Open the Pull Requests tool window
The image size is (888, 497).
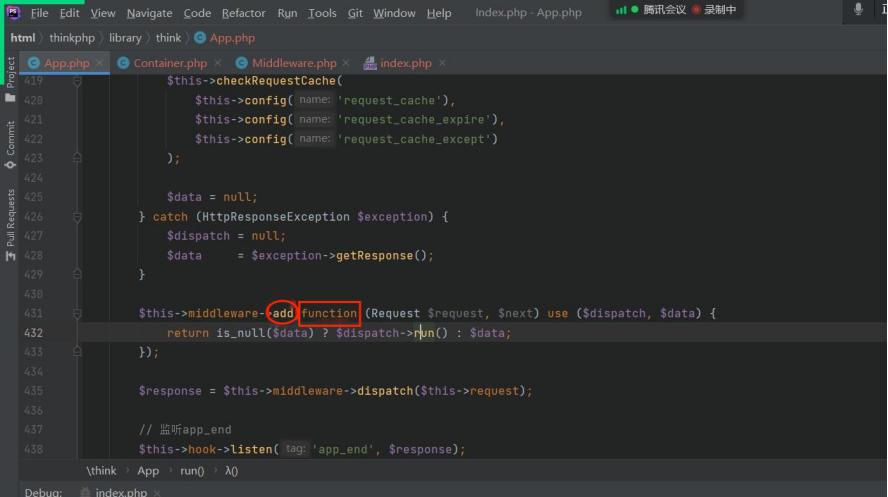pyautogui.click(x=10, y=225)
